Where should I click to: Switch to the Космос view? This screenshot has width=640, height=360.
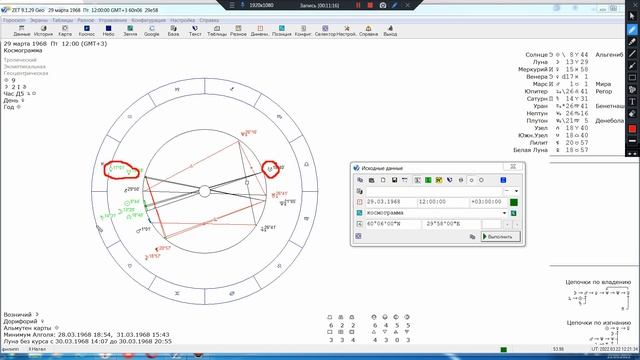pyautogui.click(x=87, y=31)
